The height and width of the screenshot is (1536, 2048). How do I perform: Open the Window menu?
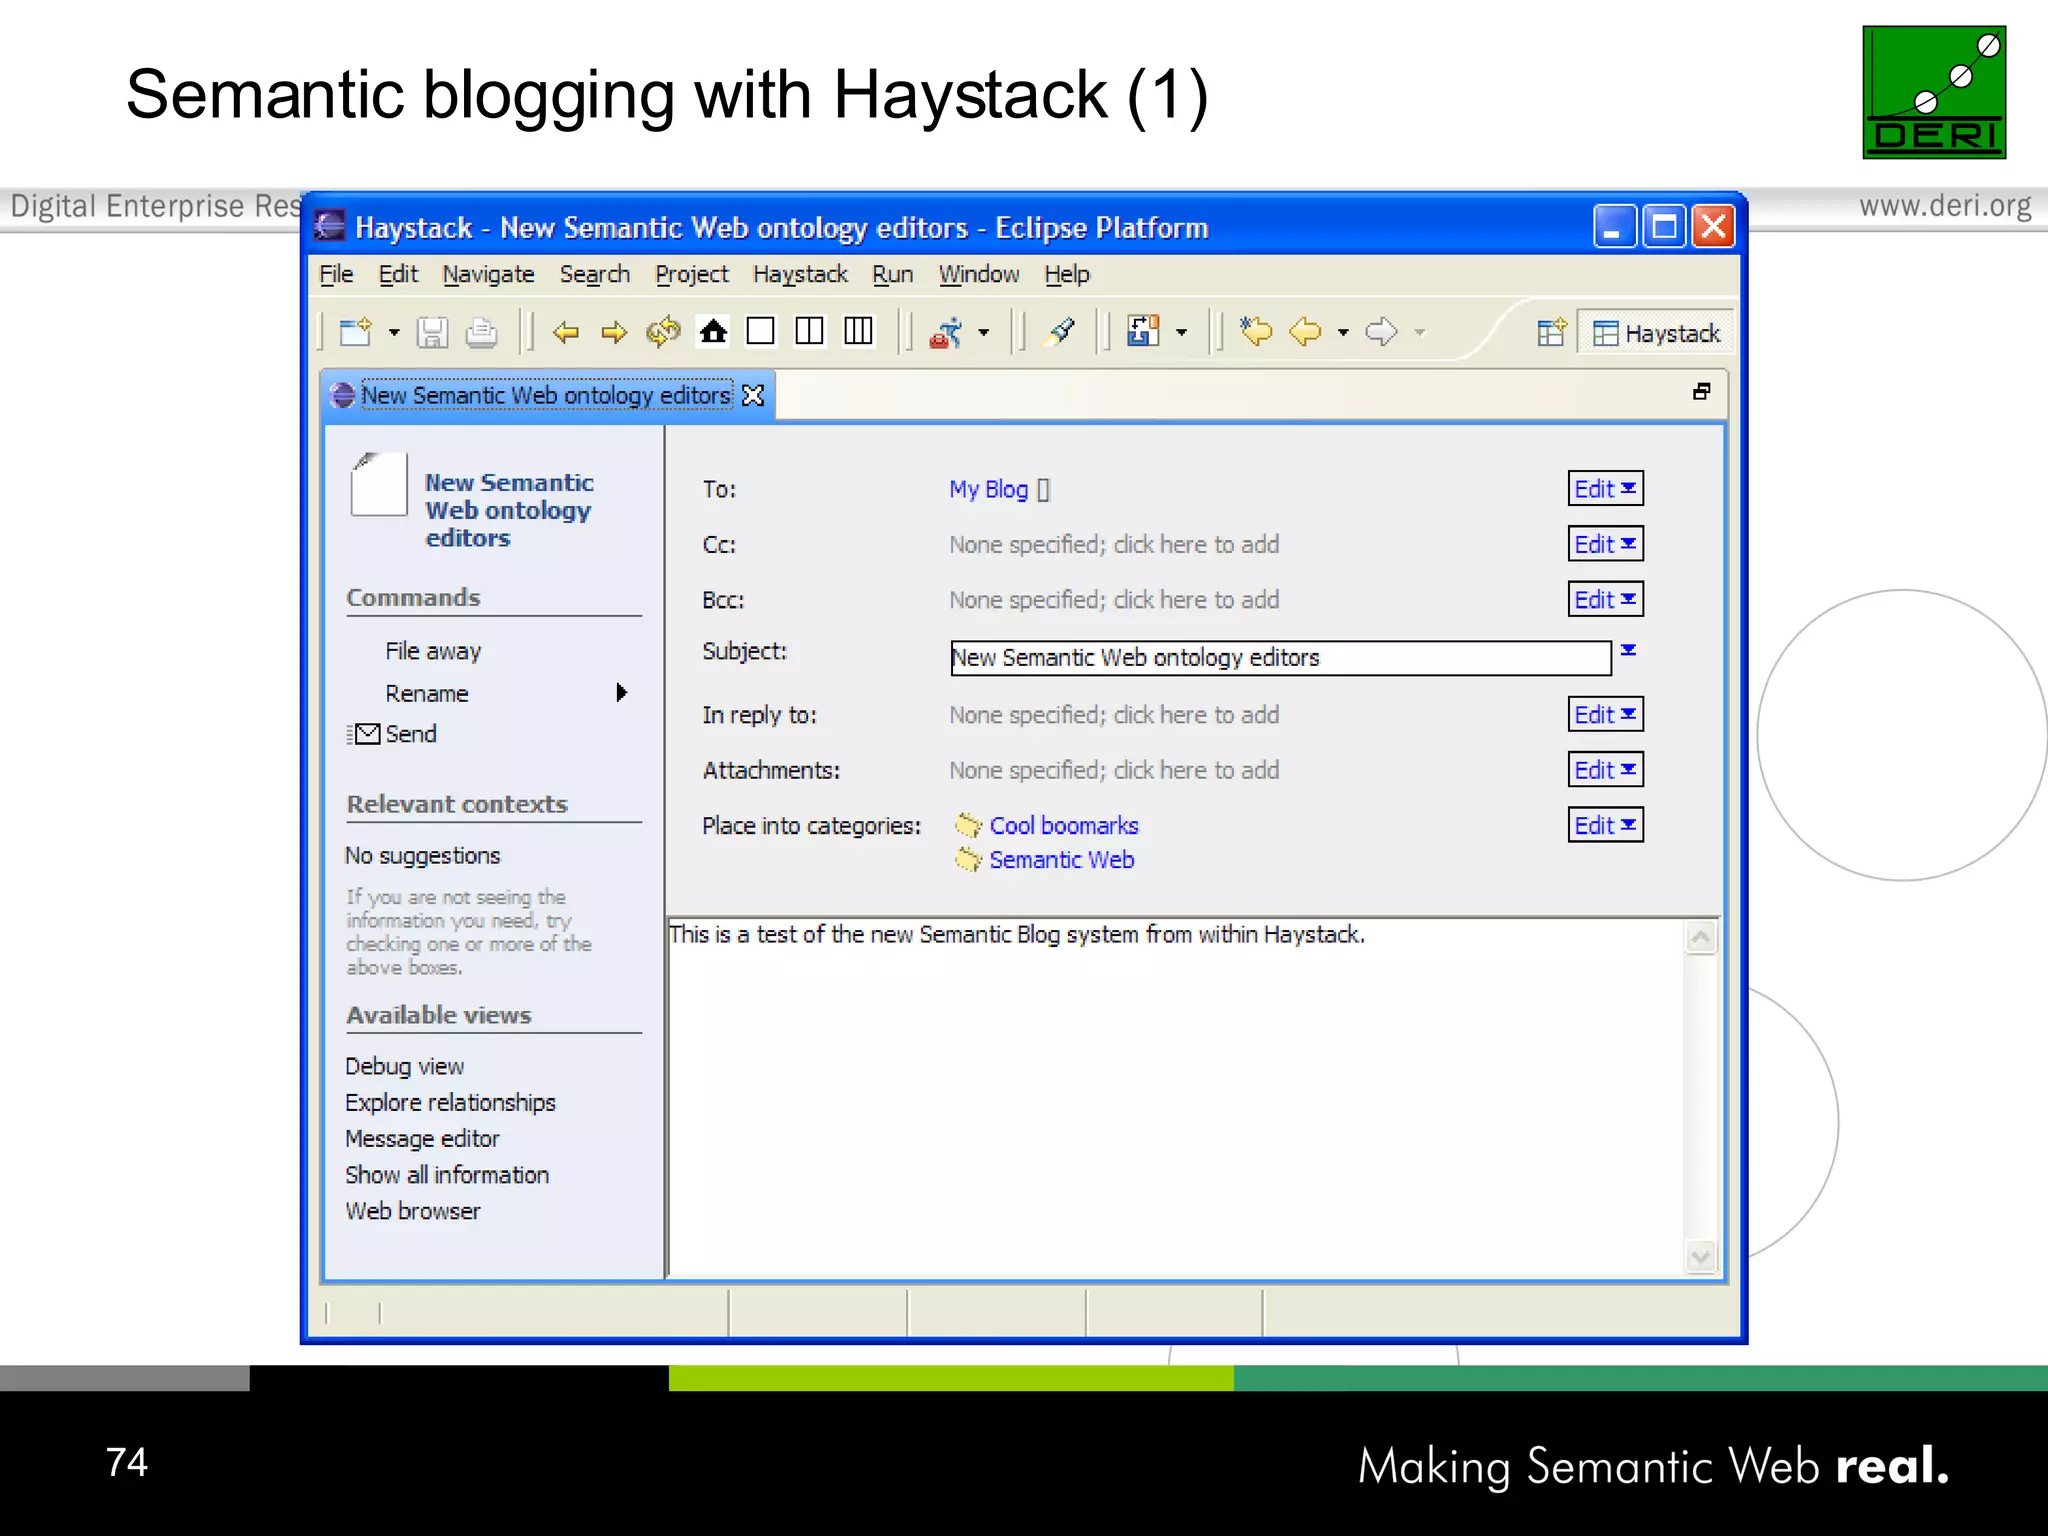(978, 274)
